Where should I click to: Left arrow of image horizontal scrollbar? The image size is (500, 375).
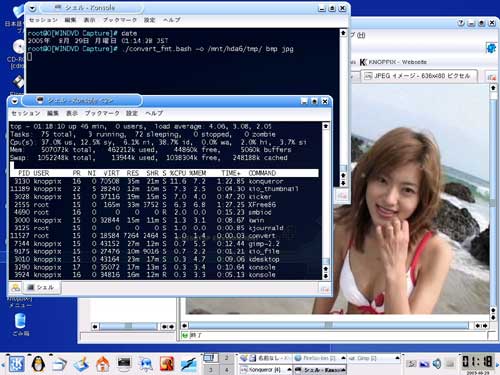click(184, 325)
